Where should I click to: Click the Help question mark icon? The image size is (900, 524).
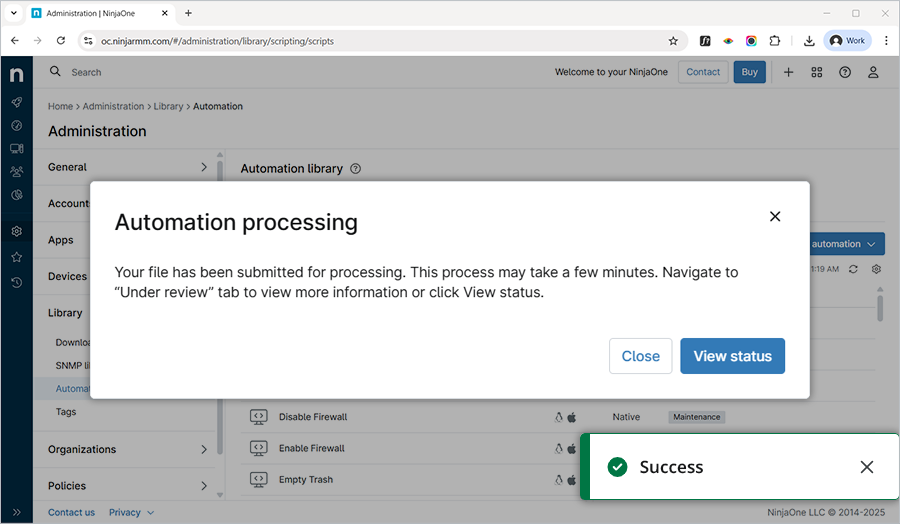(845, 72)
